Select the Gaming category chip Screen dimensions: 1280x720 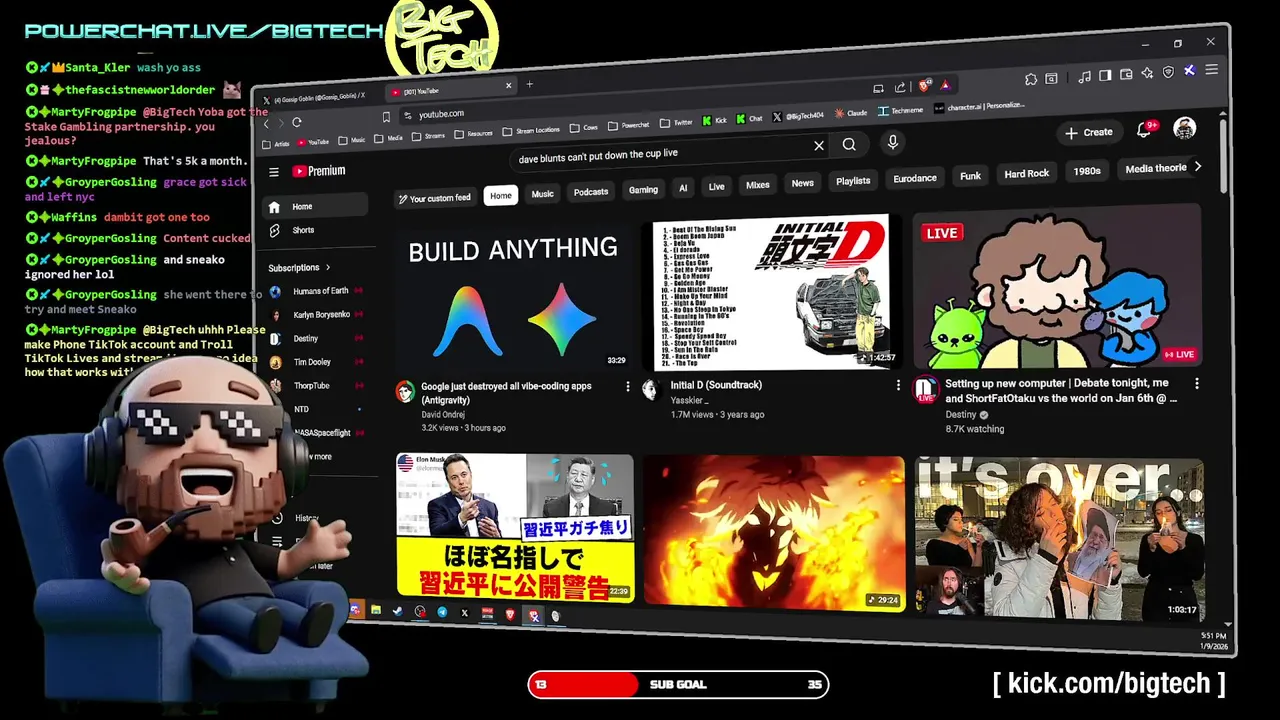pyautogui.click(x=643, y=190)
